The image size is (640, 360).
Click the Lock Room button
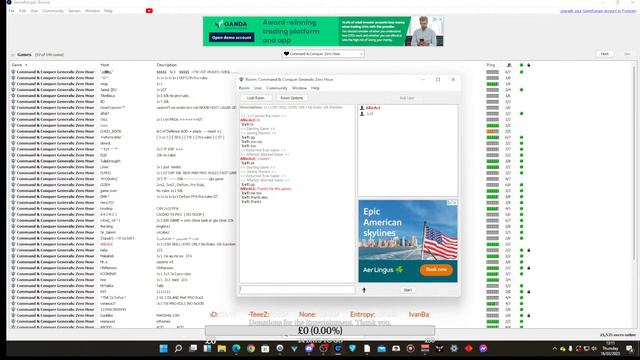point(256,98)
